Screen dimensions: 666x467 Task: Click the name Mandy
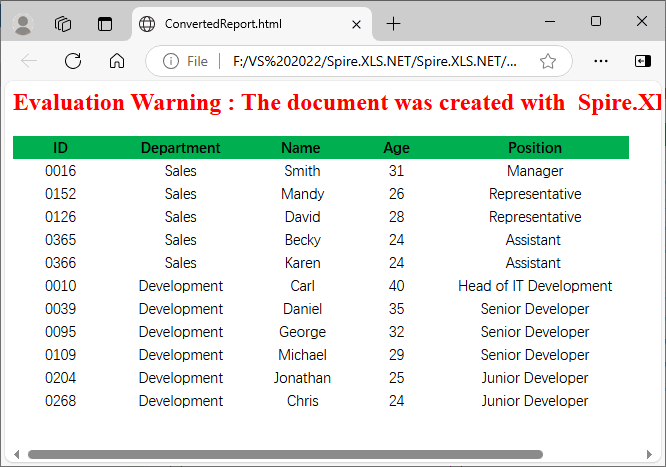click(302, 194)
